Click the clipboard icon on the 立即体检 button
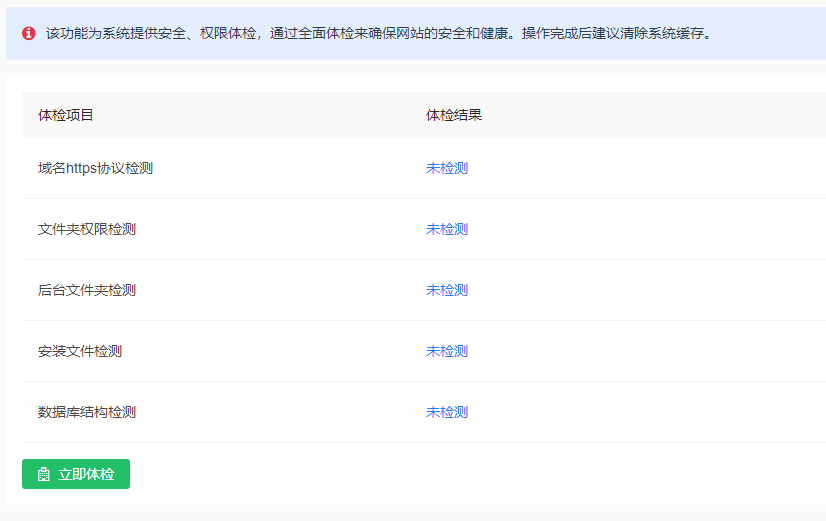This screenshot has height=521, width=826. 43,475
